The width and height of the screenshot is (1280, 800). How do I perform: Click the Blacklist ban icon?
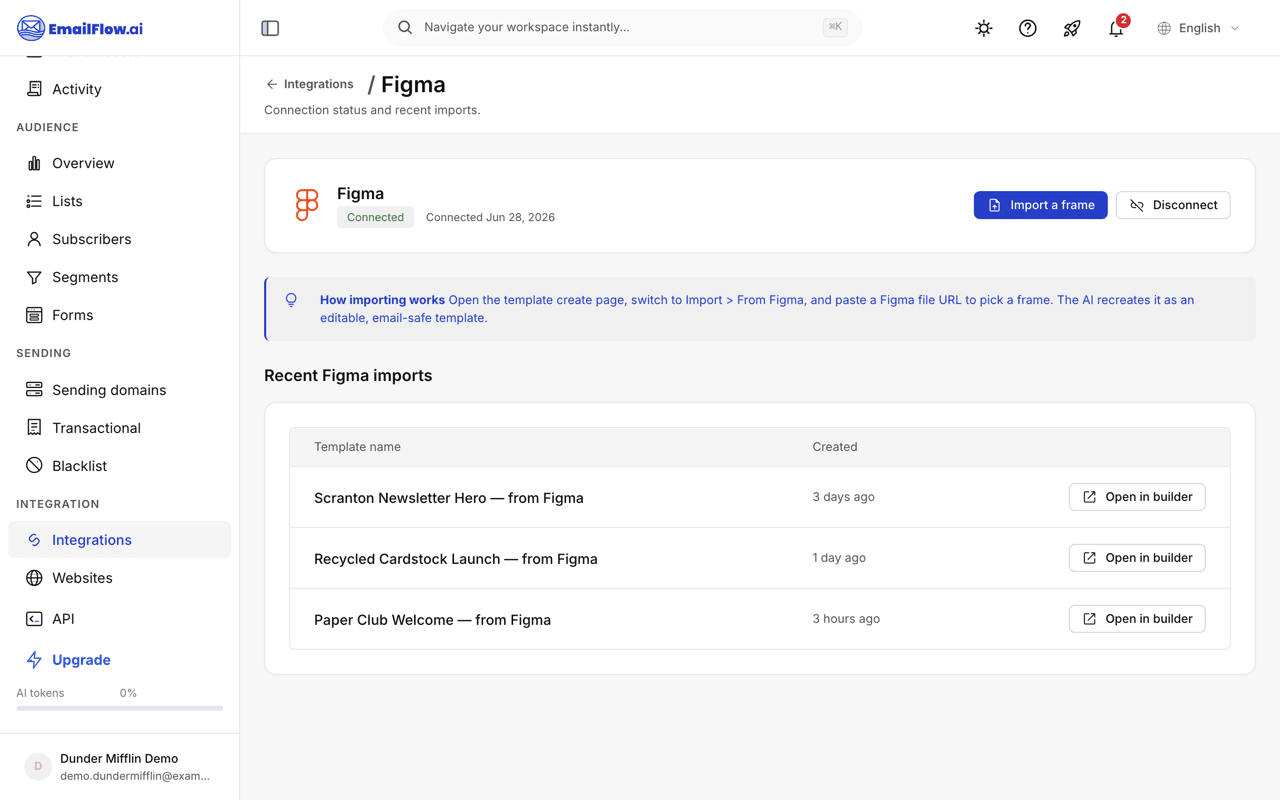pos(34,466)
